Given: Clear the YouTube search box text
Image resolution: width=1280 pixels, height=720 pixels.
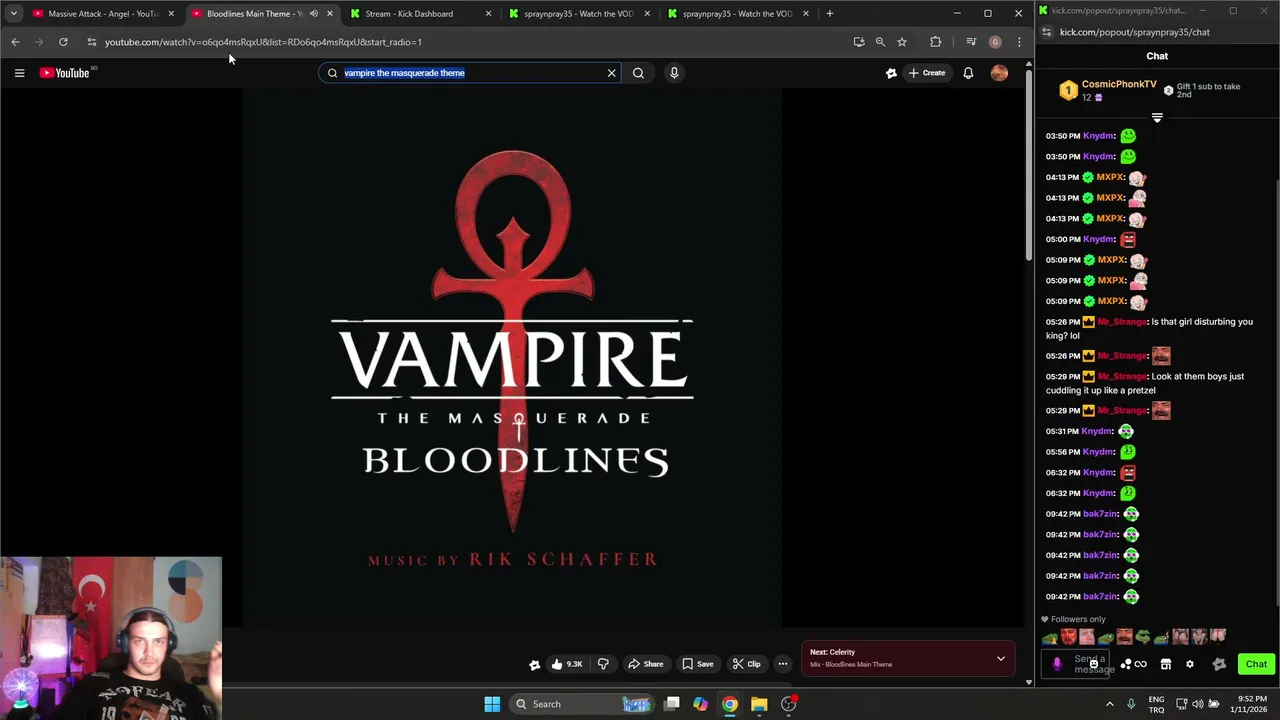Looking at the screenshot, I should click(612, 73).
